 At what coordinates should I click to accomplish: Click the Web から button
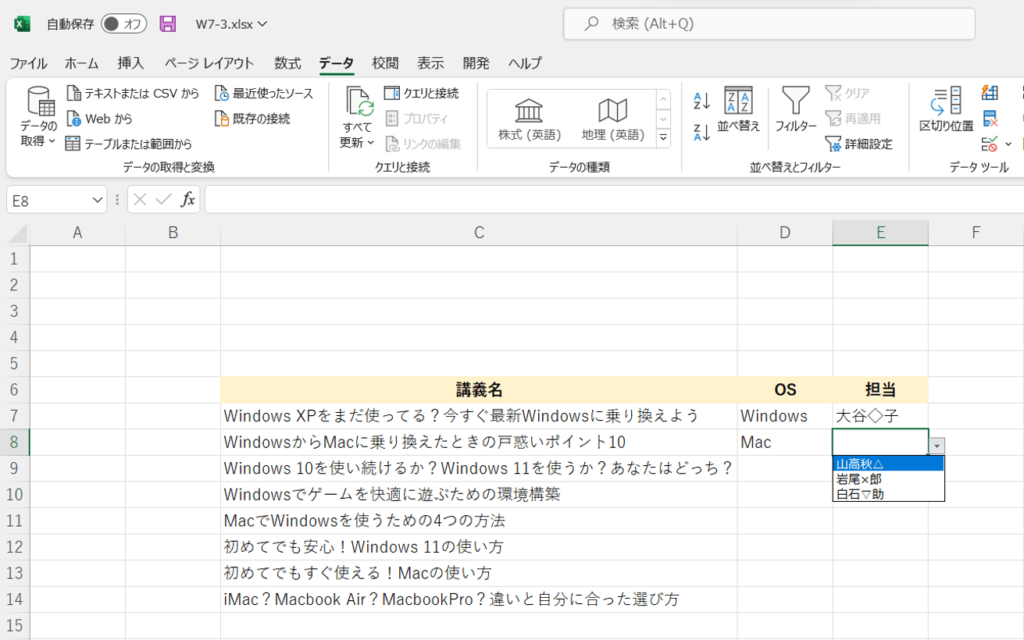99,119
